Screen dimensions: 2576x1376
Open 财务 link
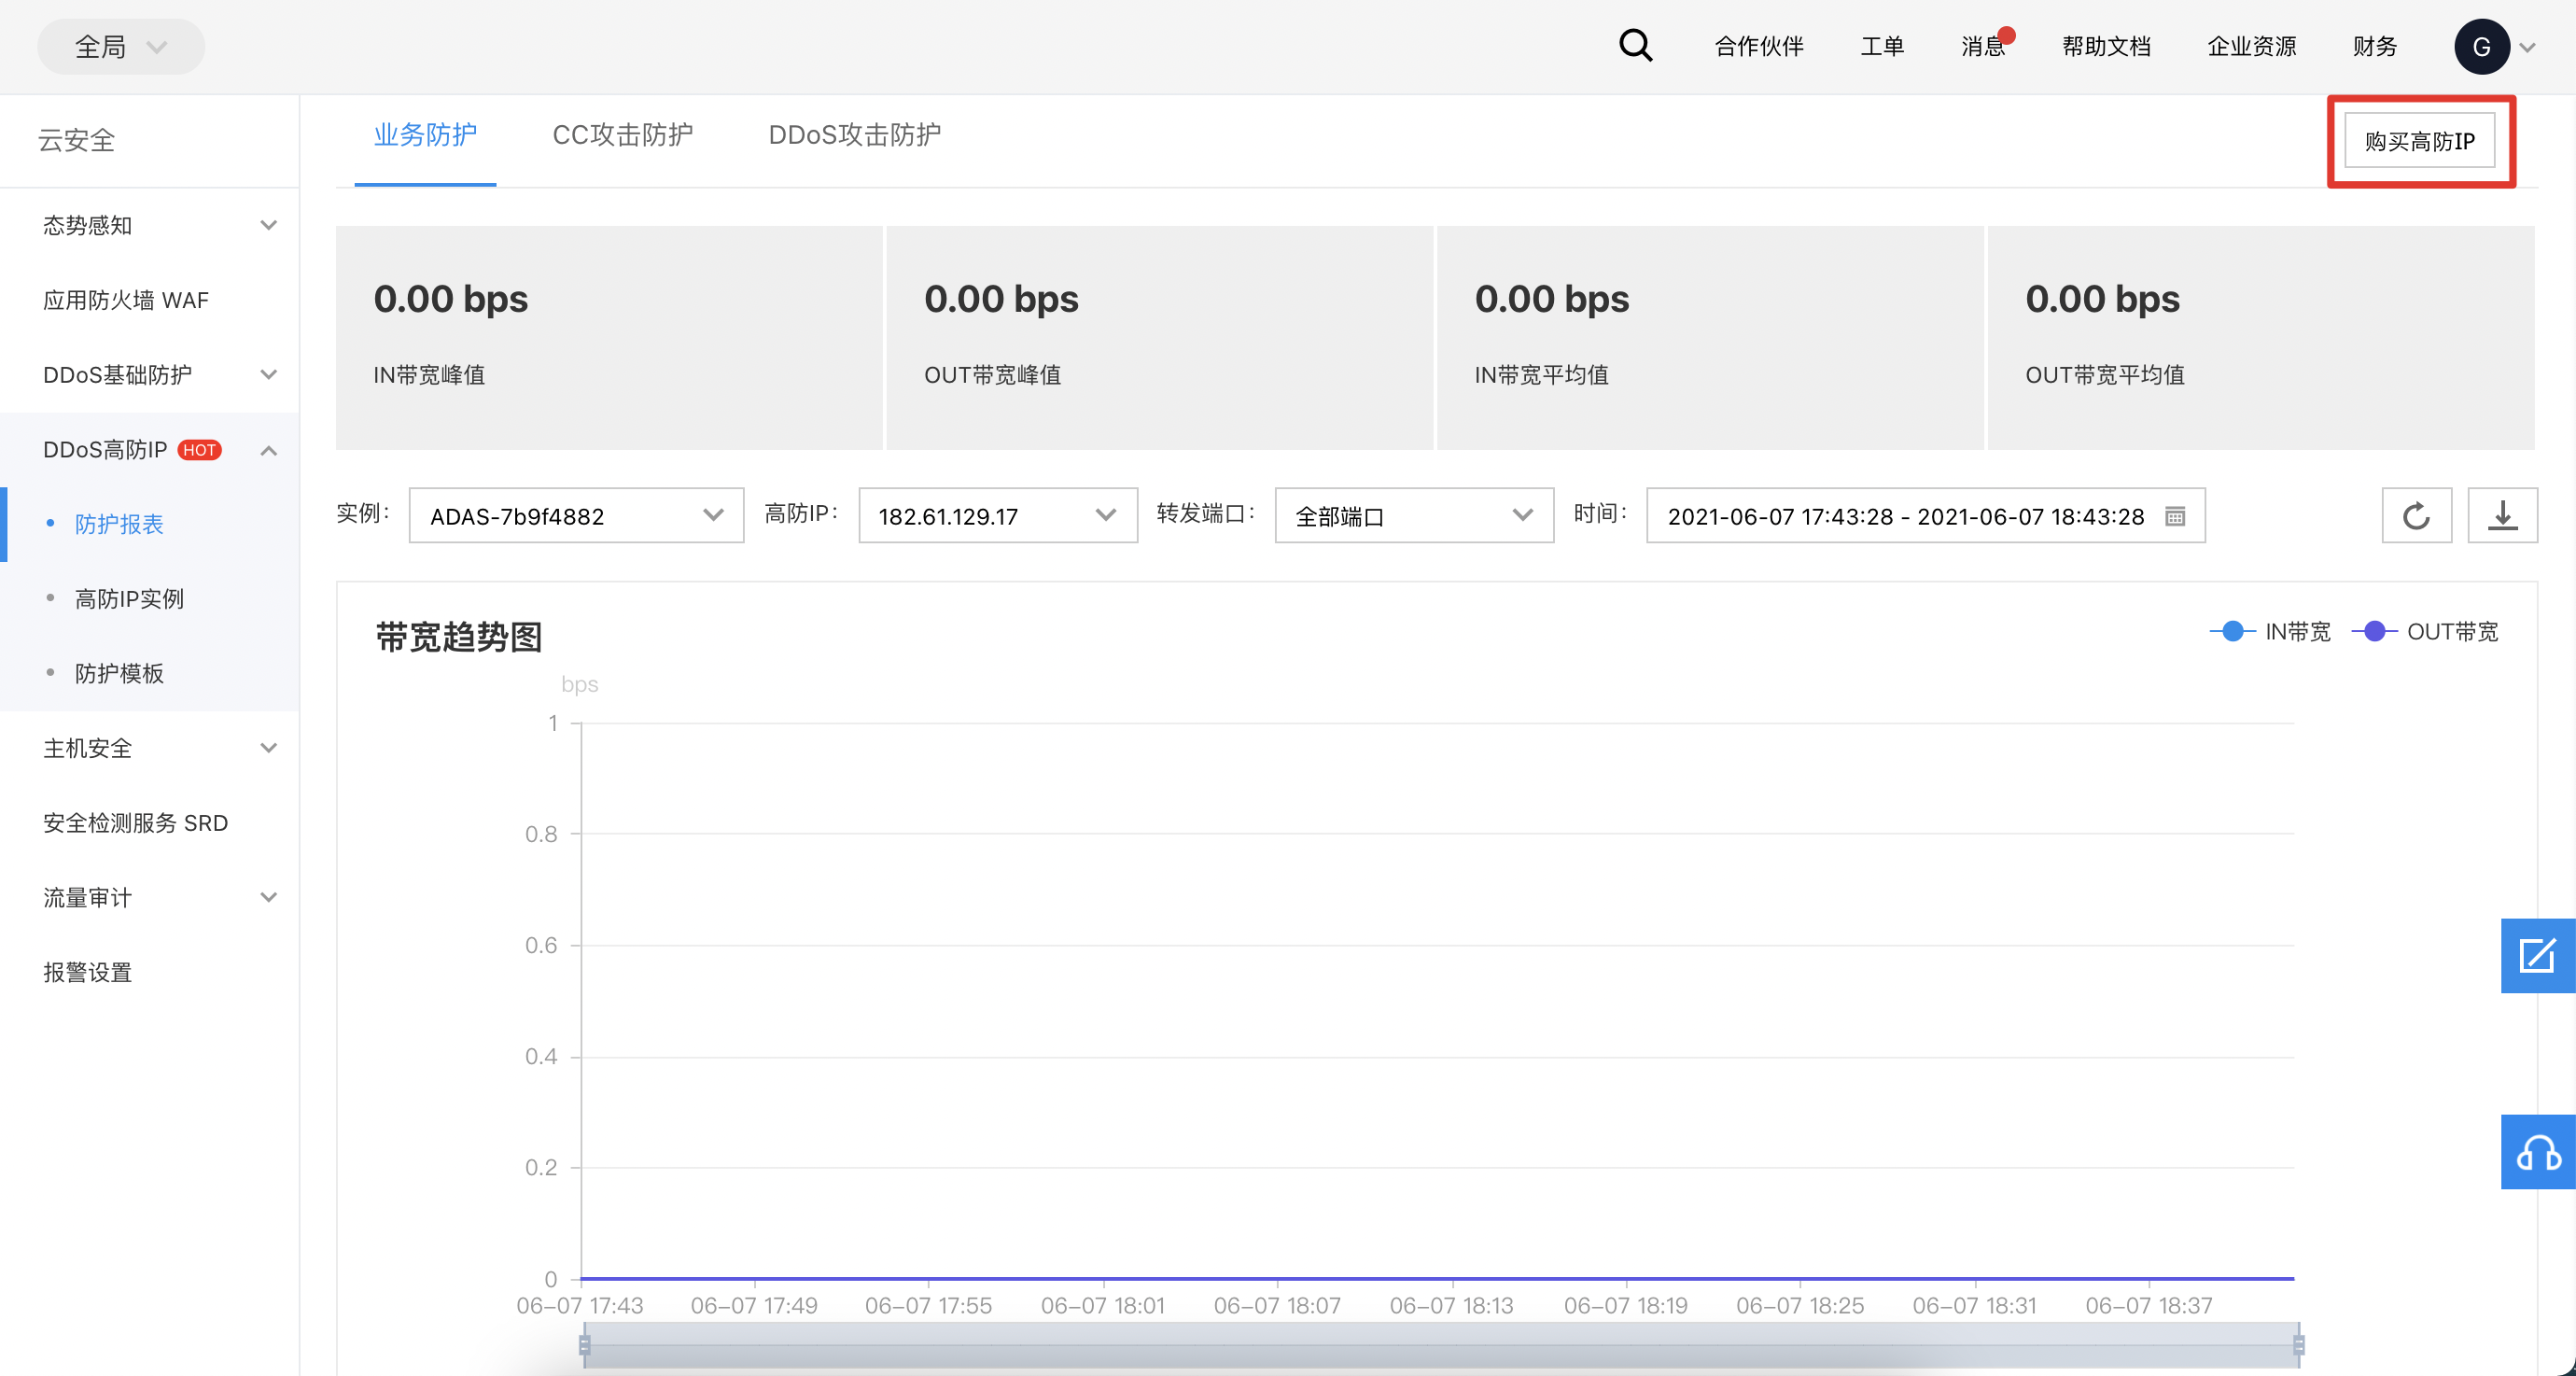tap(2375, 47)
